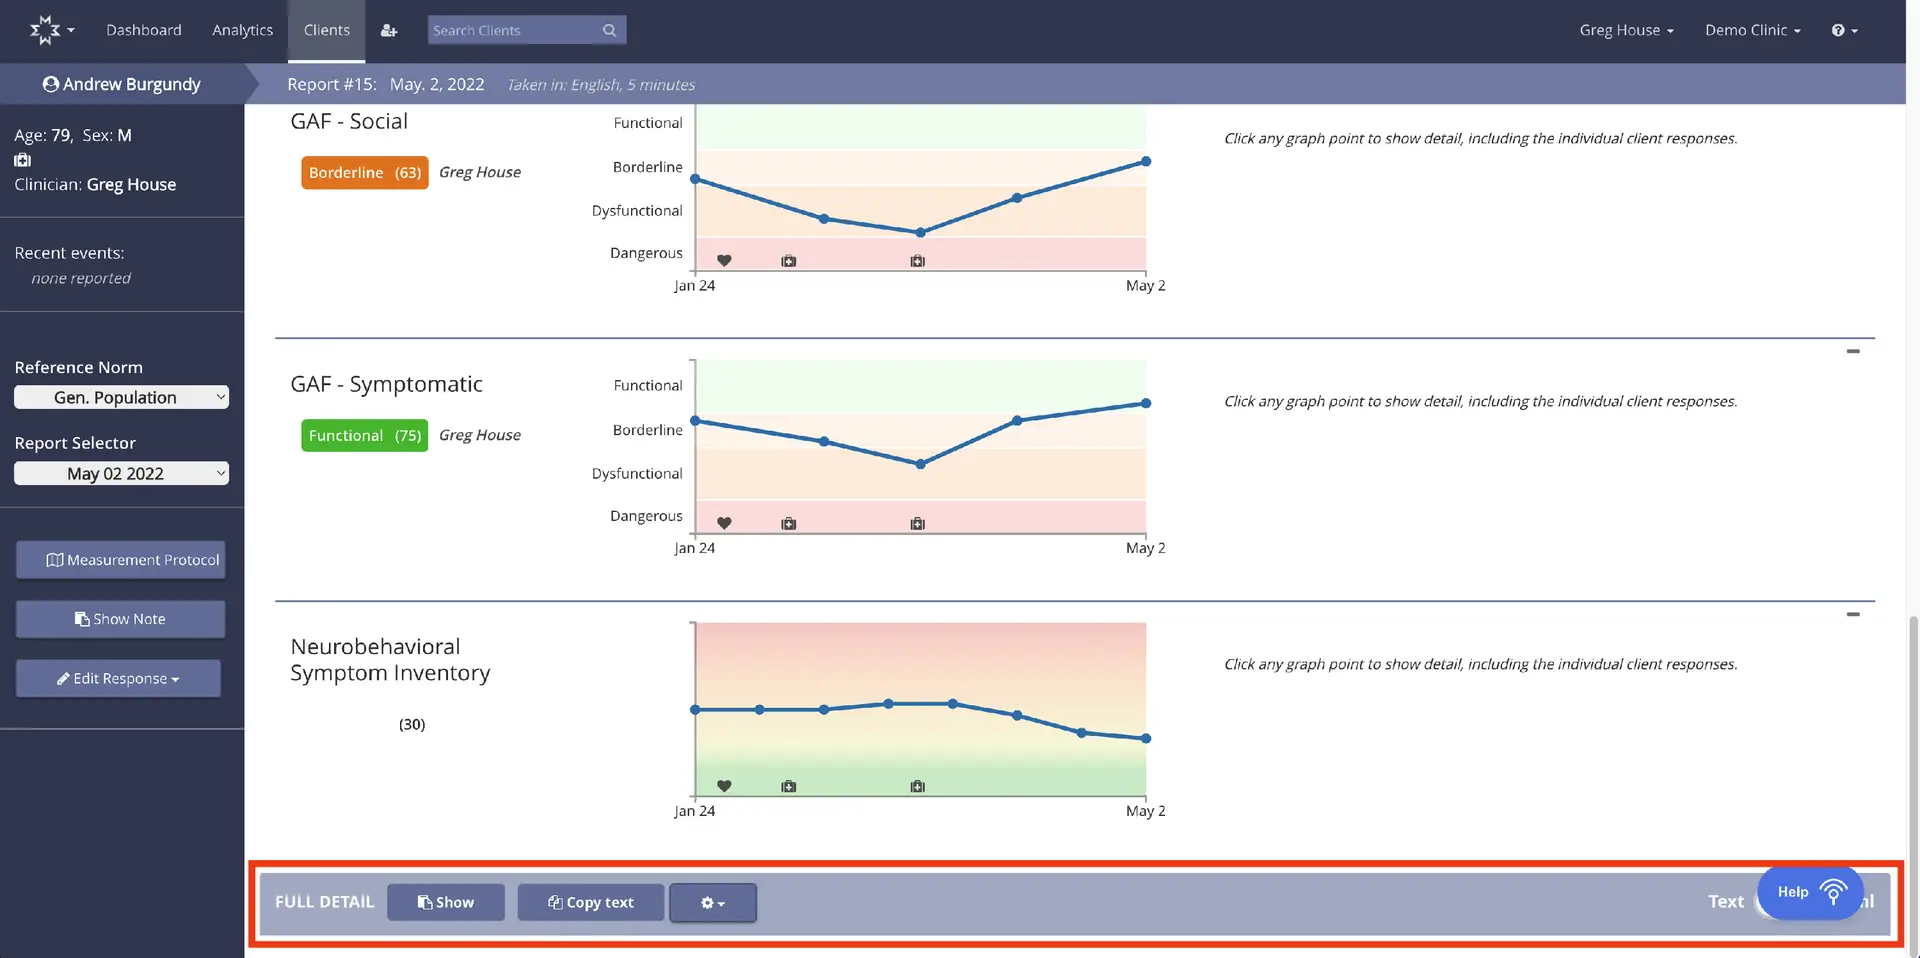Click the Borderline (63) score badge
This screenshot has height=958, width=1920.
pyautogui.click(x=364, y=172)
